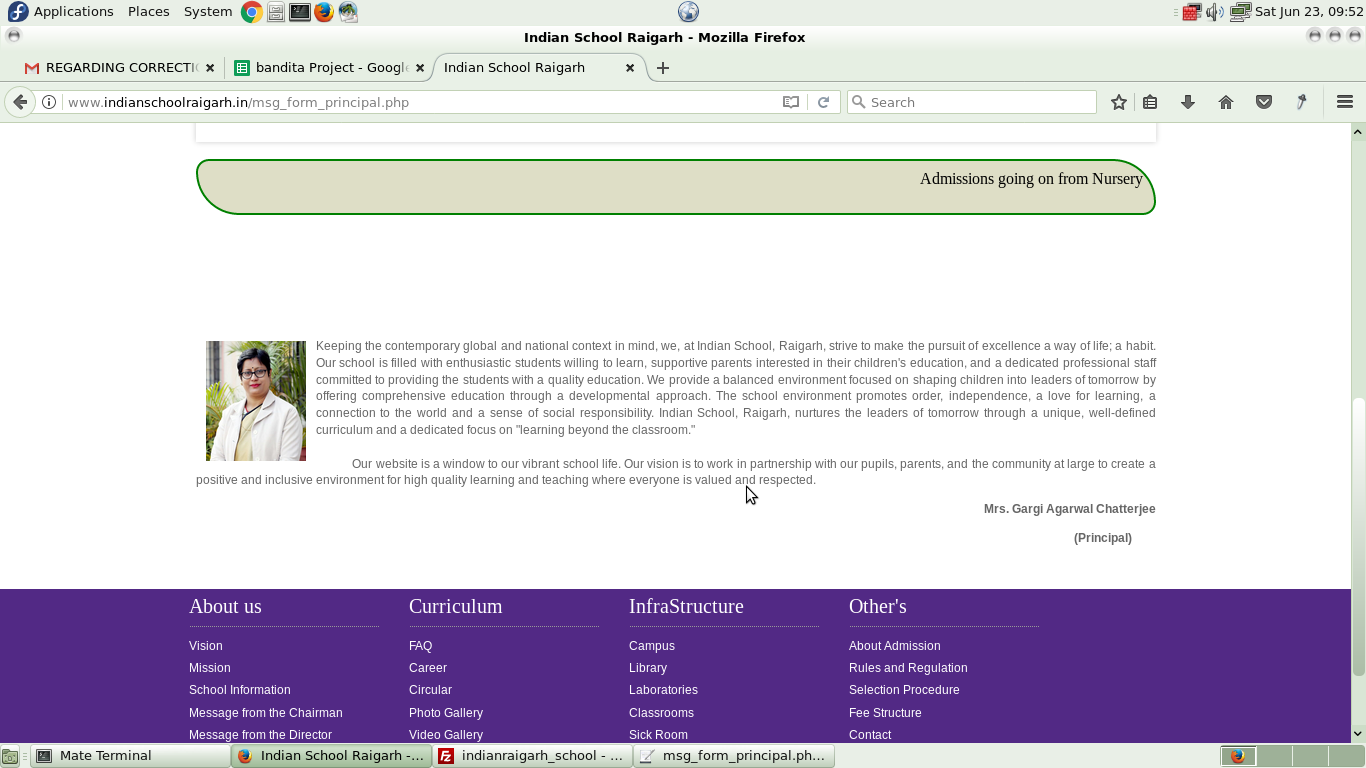
Task: Open file manager icon in top panel
Action: [x=276, y=12]
